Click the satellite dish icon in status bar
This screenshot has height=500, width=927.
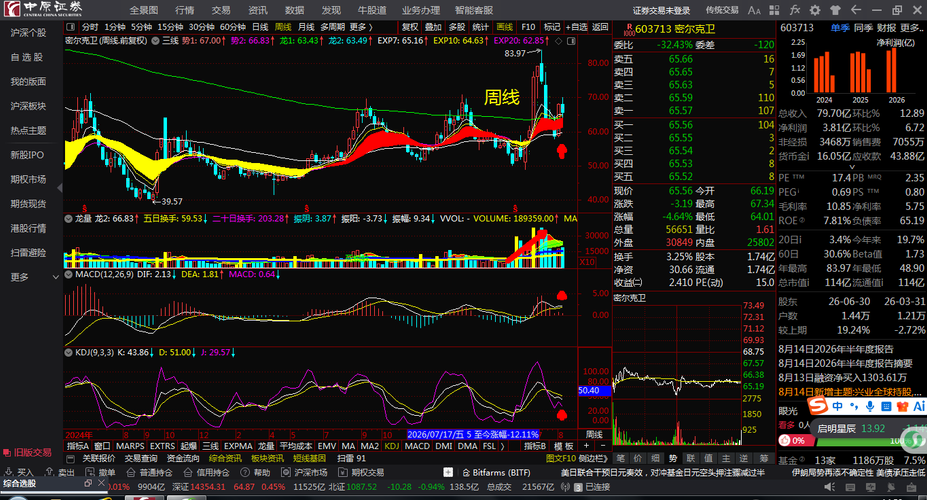[892, 487]
